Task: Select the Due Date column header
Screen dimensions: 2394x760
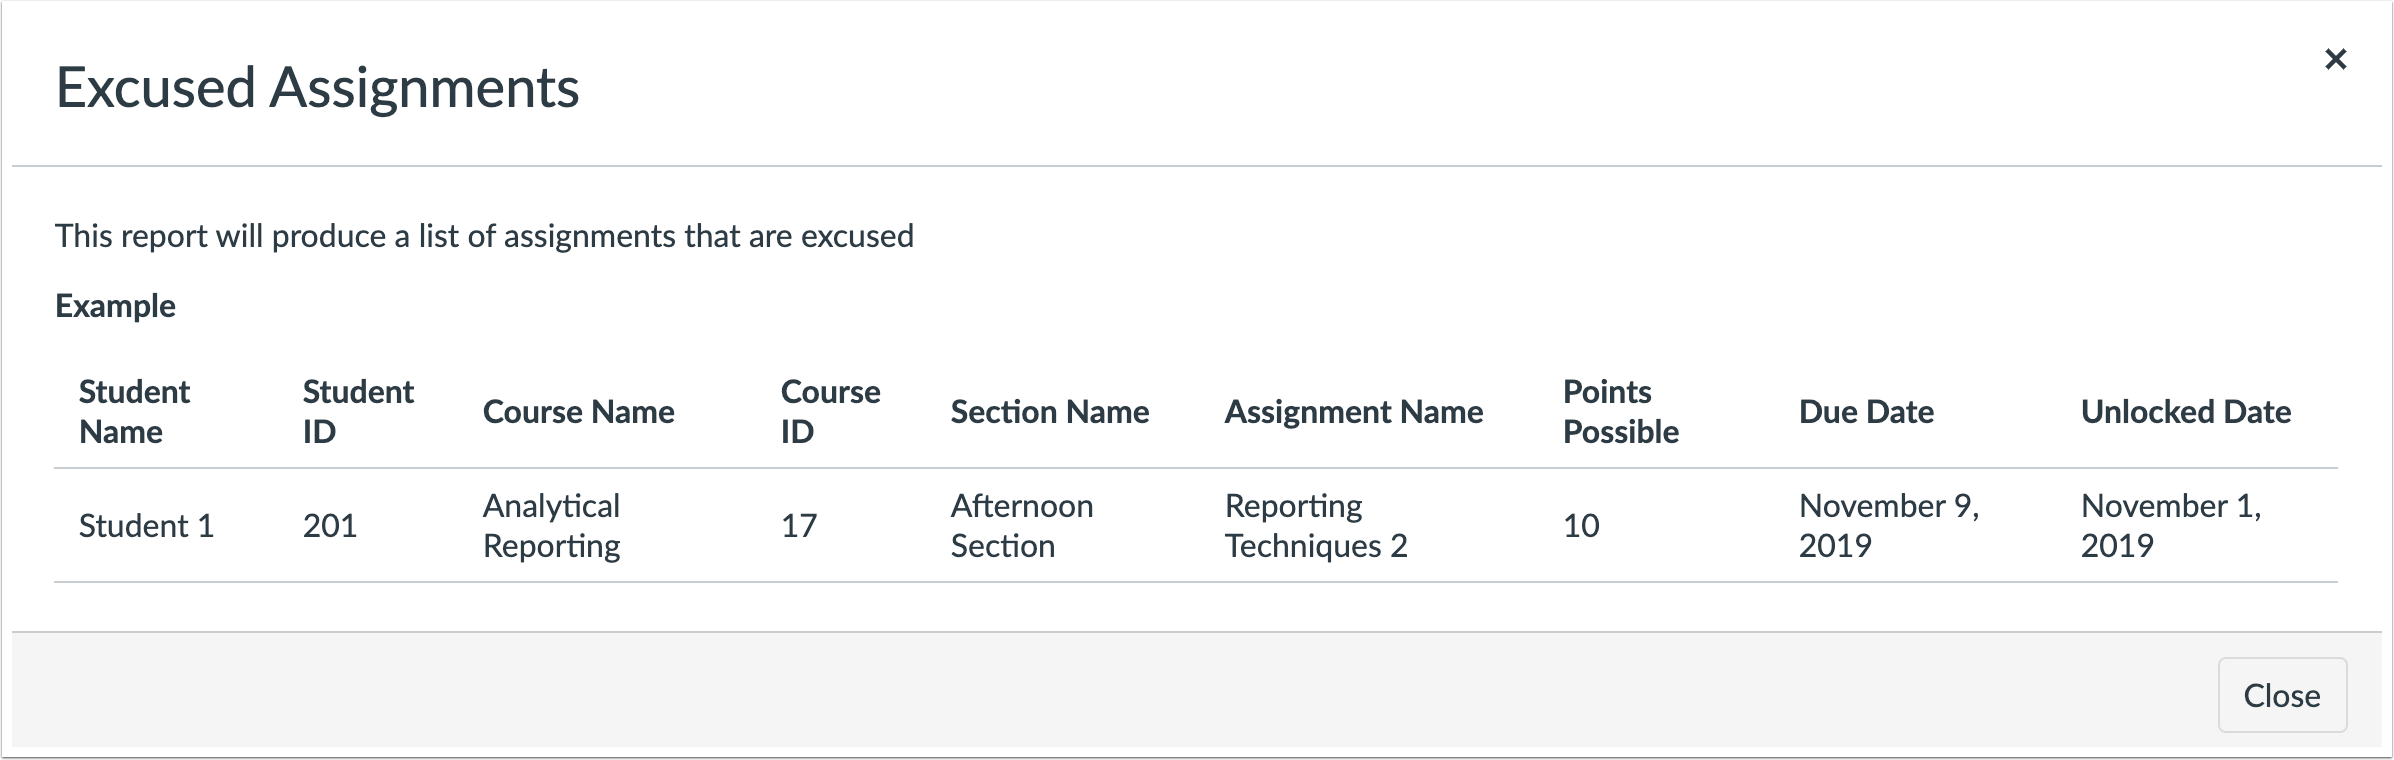Action: [1867, 411]
